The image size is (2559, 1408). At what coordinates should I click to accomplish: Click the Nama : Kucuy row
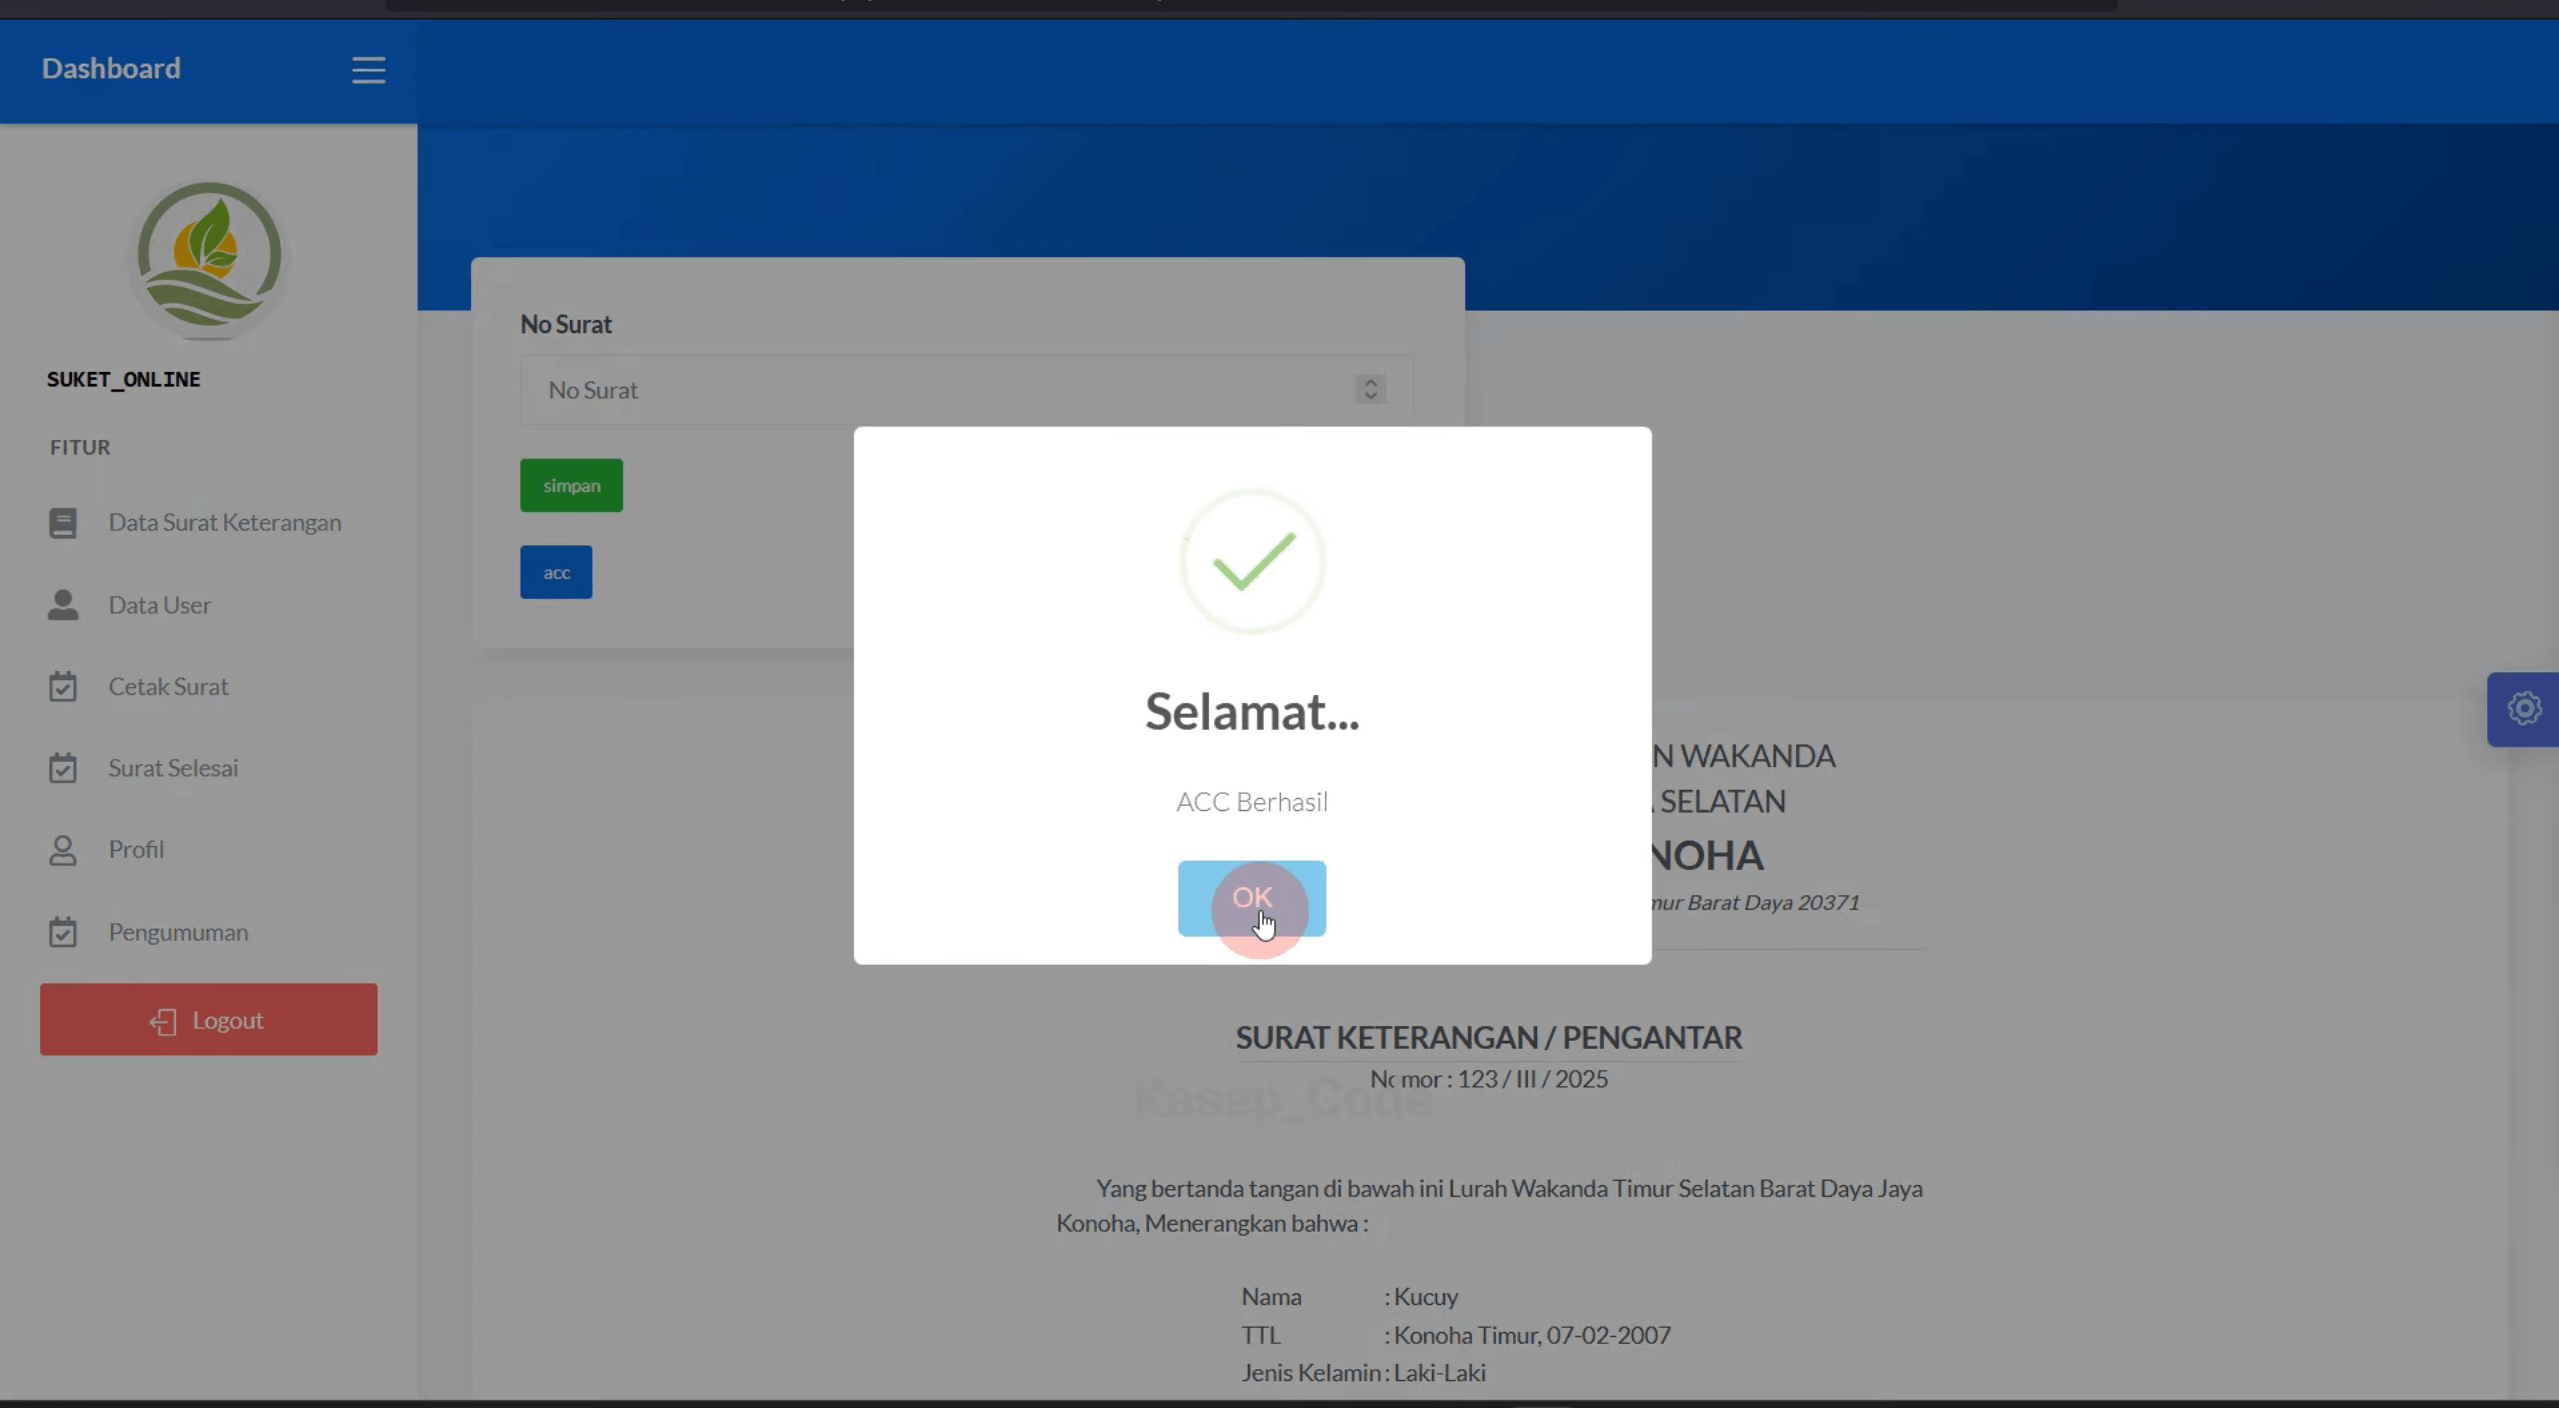[1350, 1297]
